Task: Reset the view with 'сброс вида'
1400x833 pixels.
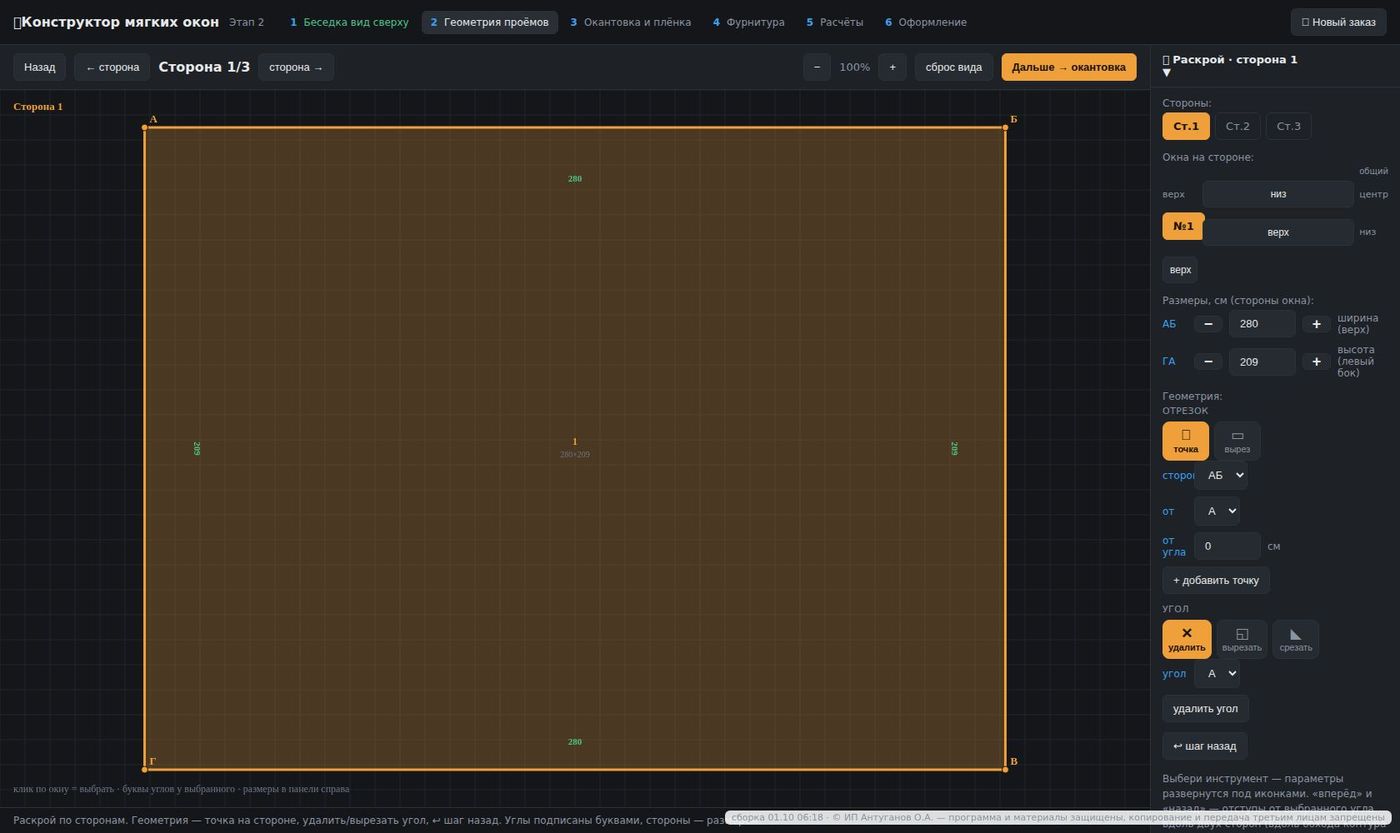Action: coord(954,67)
